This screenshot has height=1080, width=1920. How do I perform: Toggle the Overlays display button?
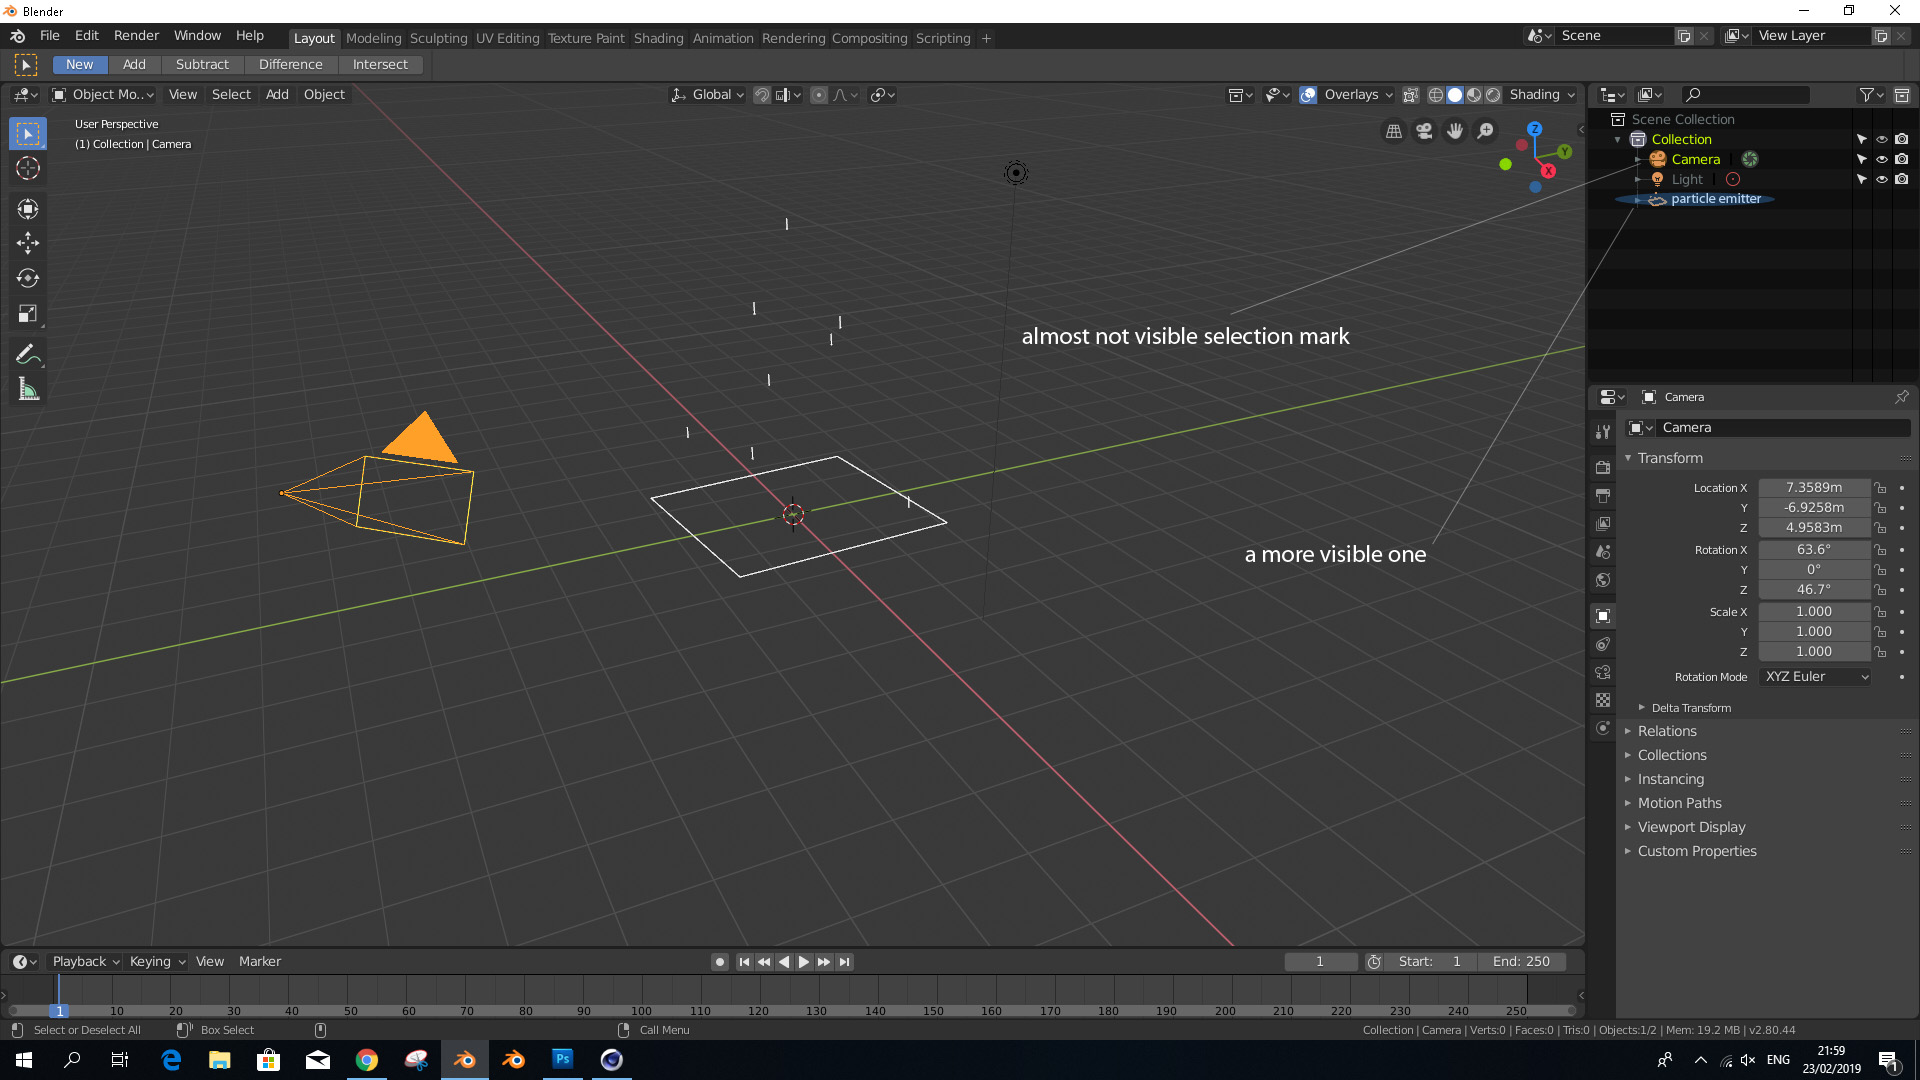point(1308,95)
